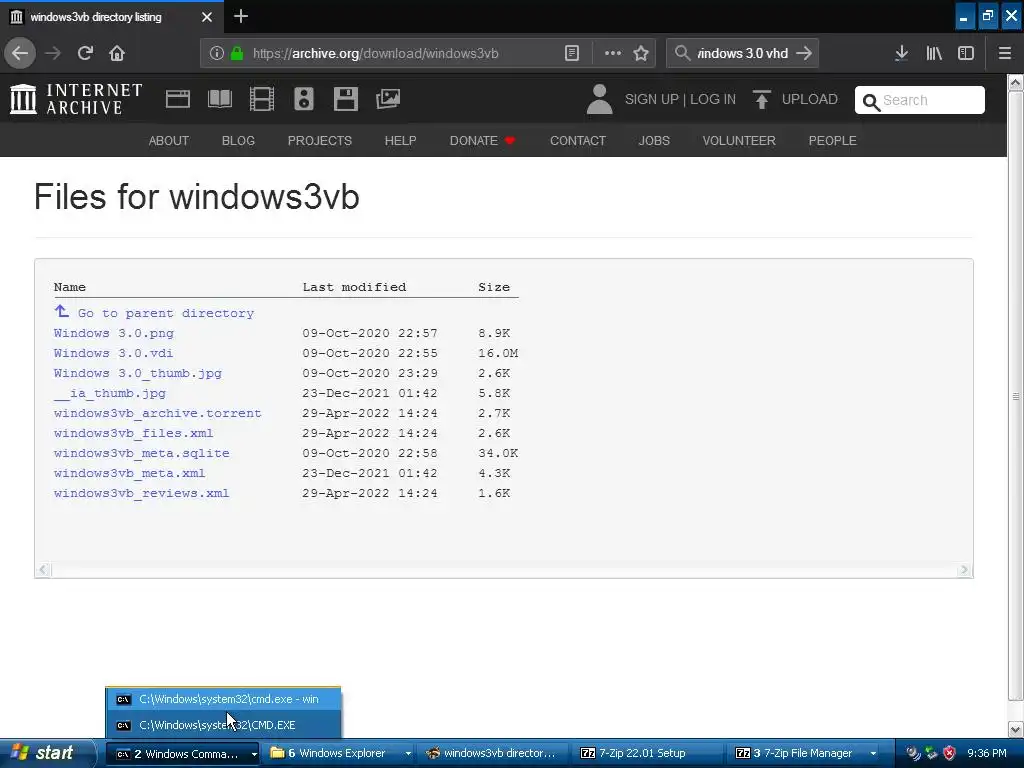This screenshot has width=1024, height=768.
Task: Go back with the browser back arrow
Action: click(x=20, y=53)
